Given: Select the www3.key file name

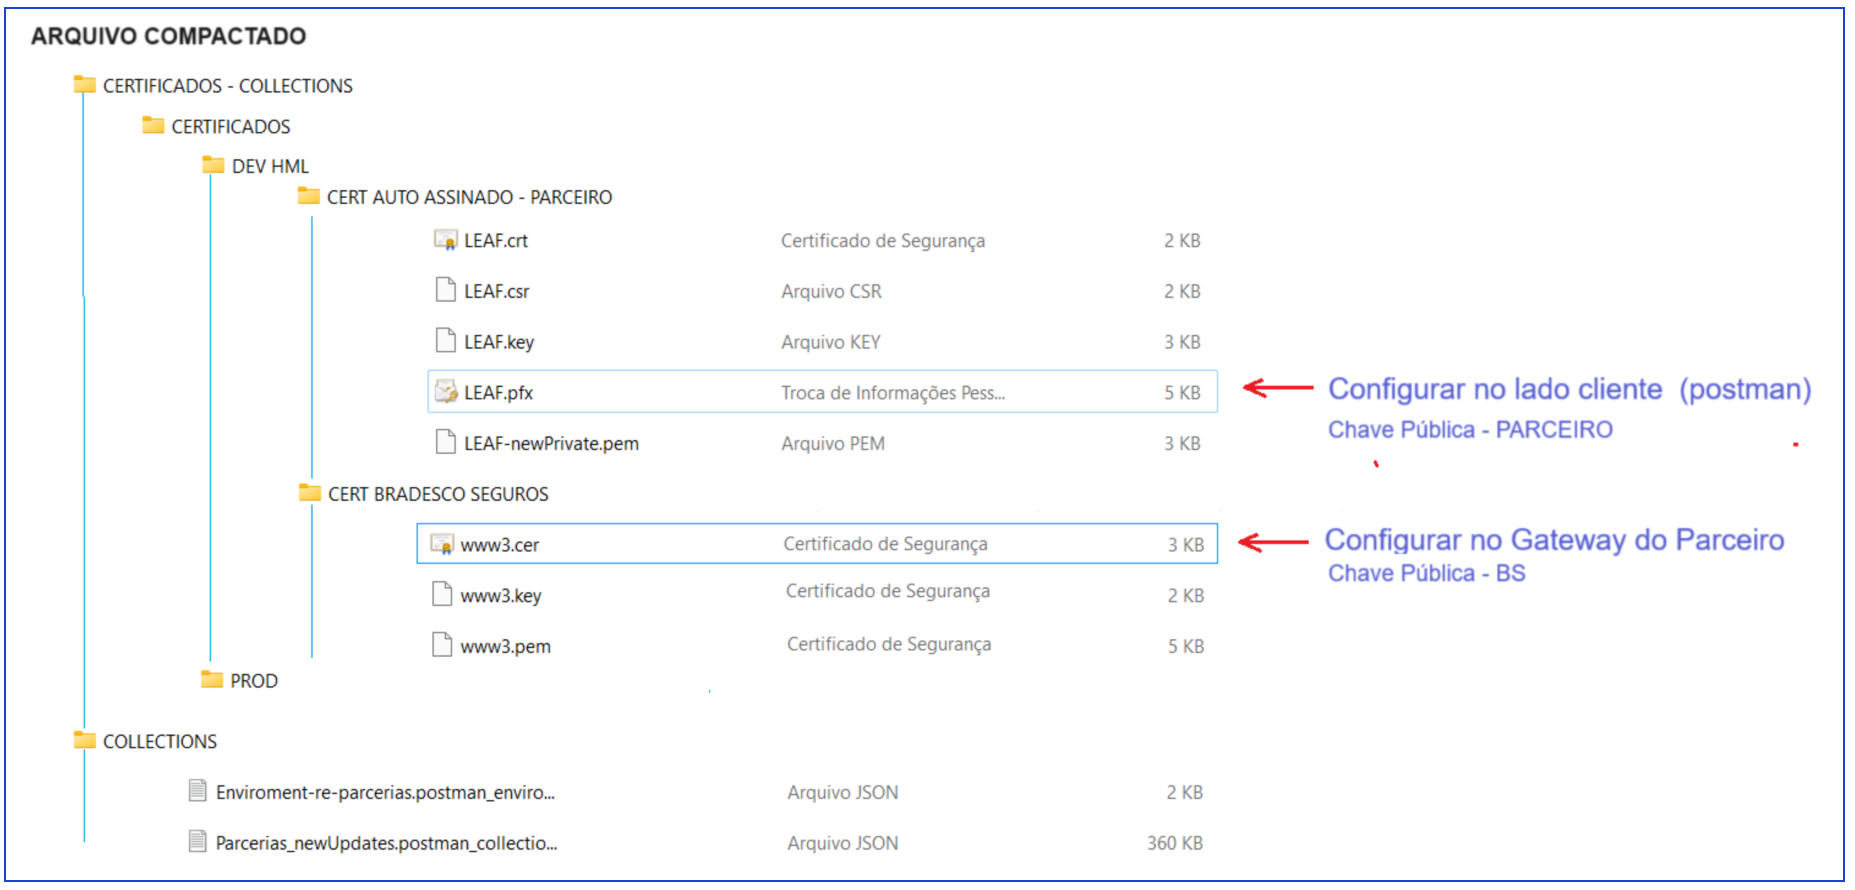Looking at the screenshot, I should 500,596.
